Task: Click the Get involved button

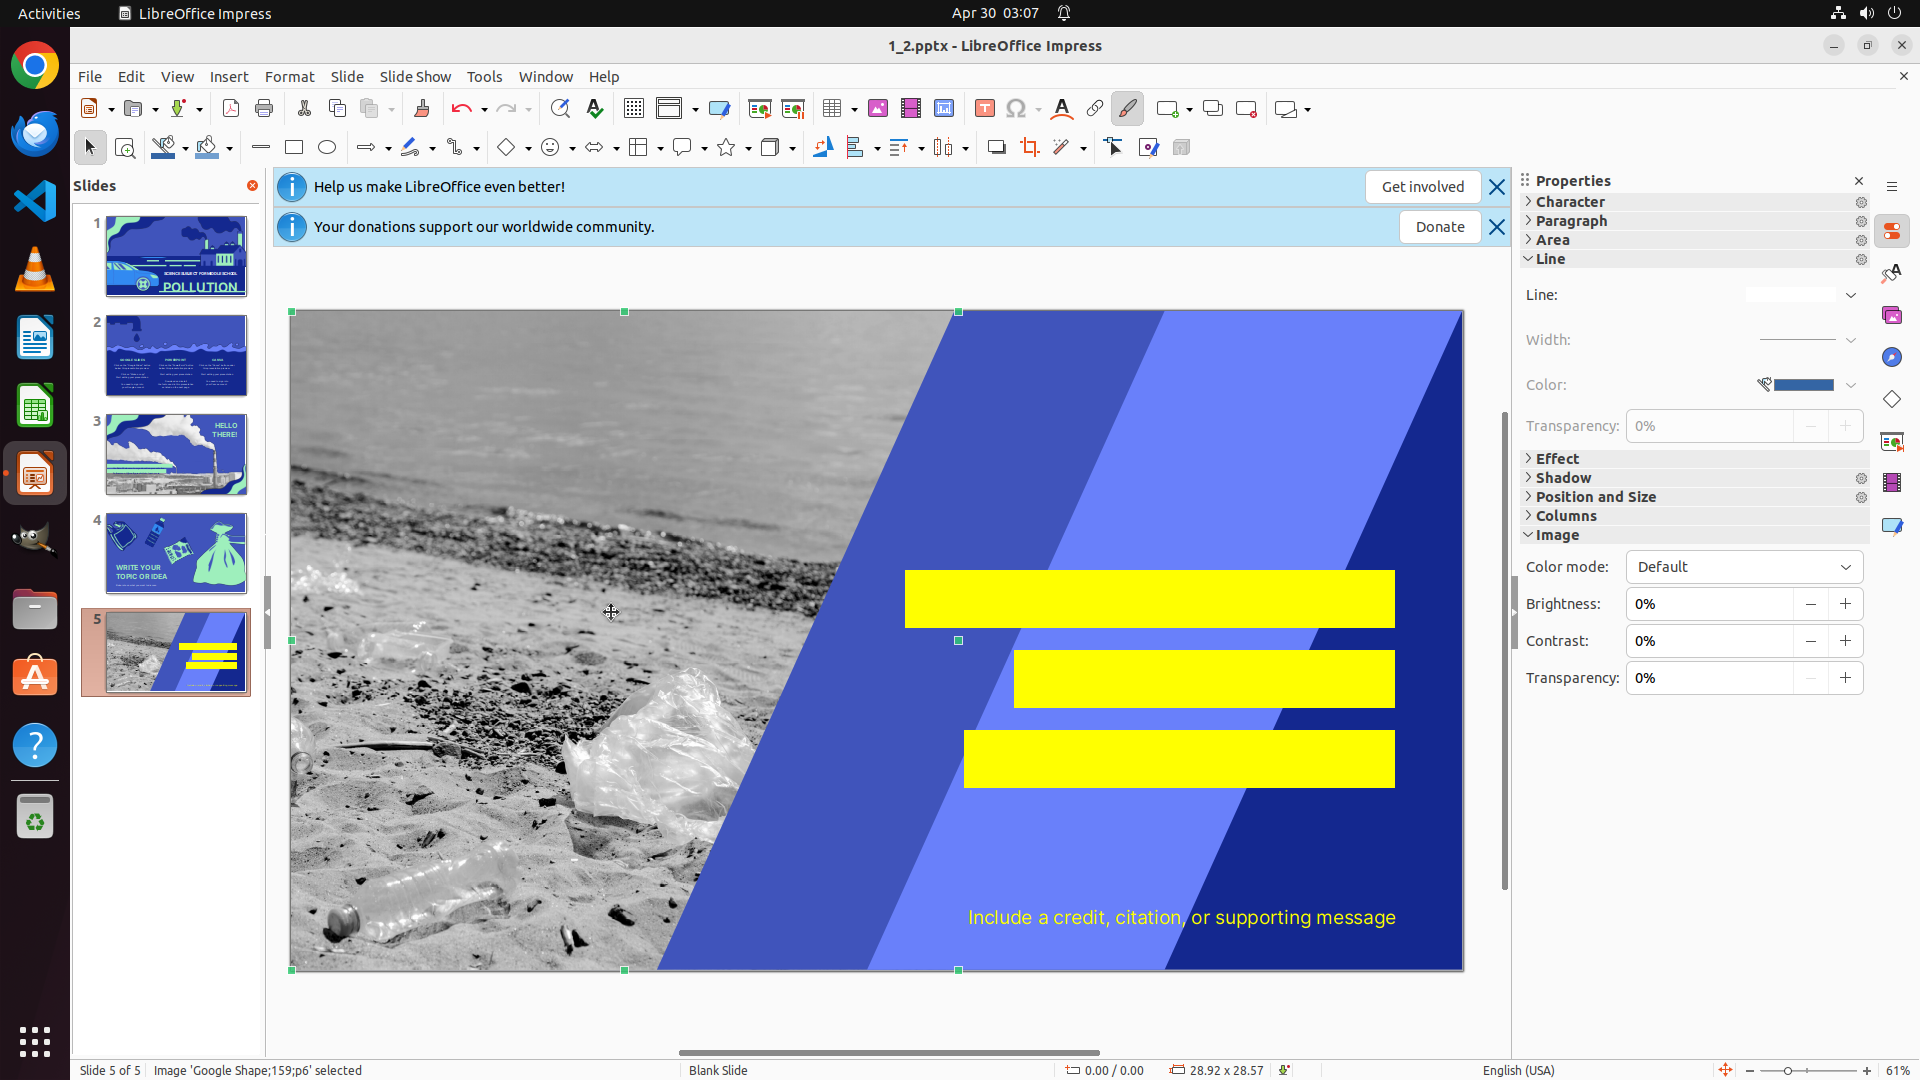Action: point(1423,187)
